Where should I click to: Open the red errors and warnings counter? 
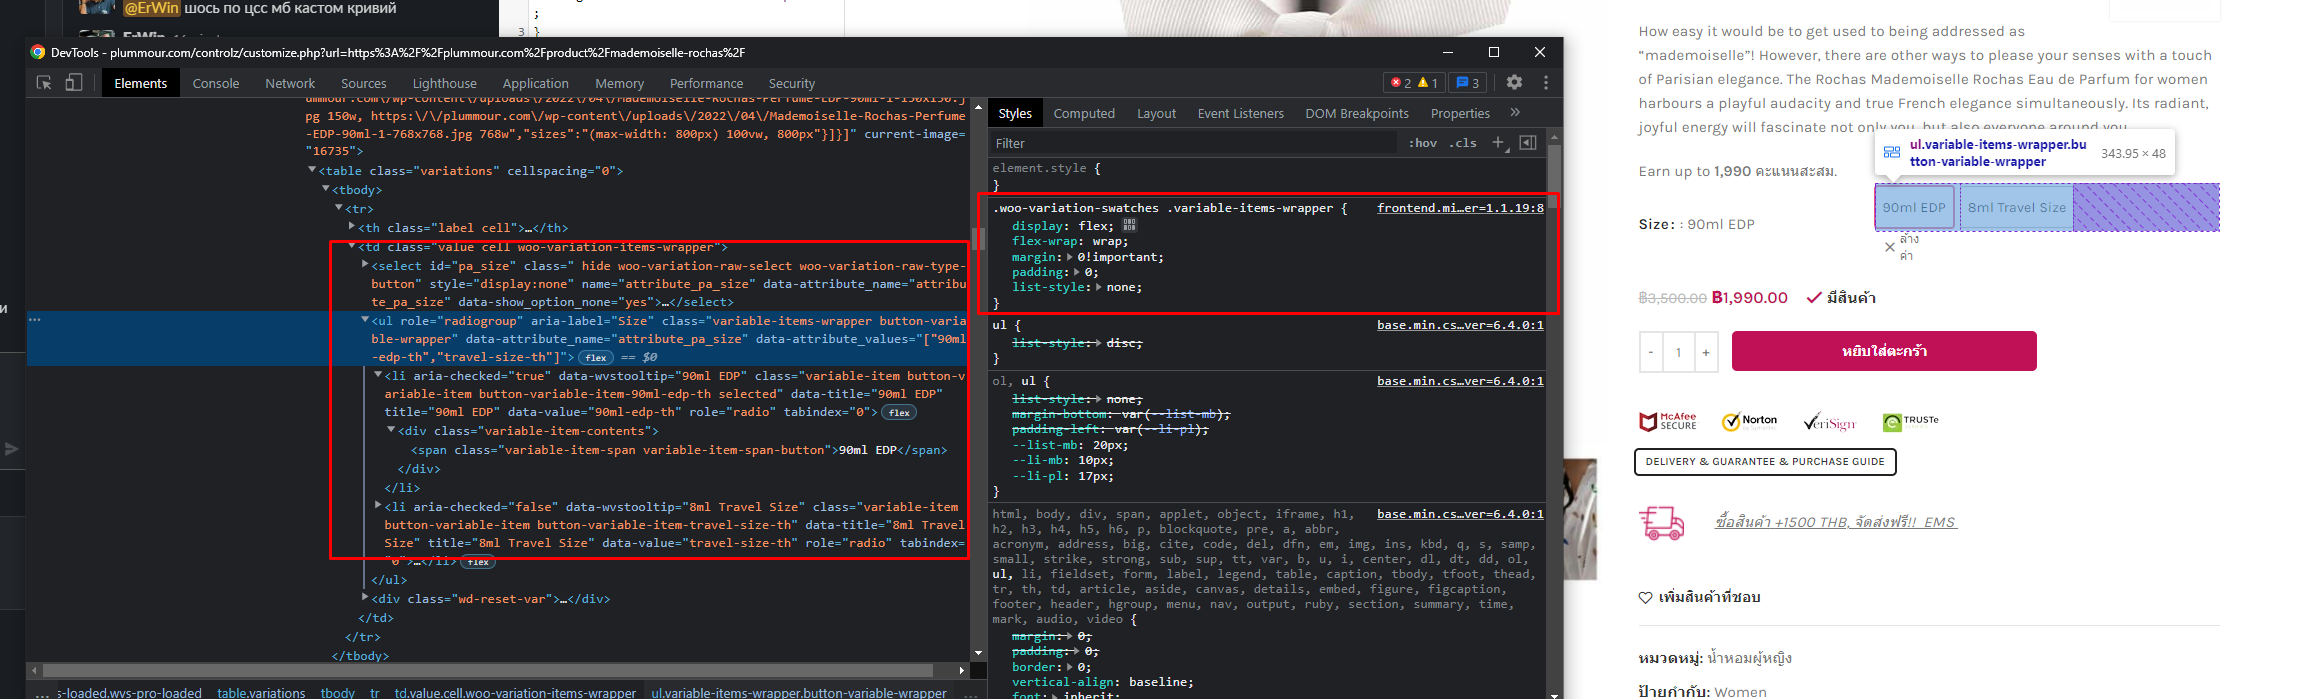tap(1415, 83)
